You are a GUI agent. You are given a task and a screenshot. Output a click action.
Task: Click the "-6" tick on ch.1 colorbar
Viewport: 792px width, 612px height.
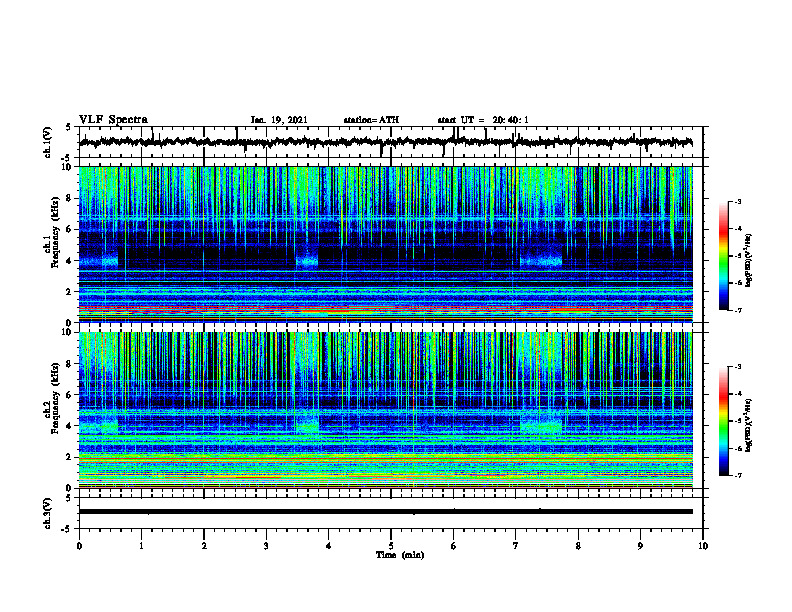coord(738,283)
